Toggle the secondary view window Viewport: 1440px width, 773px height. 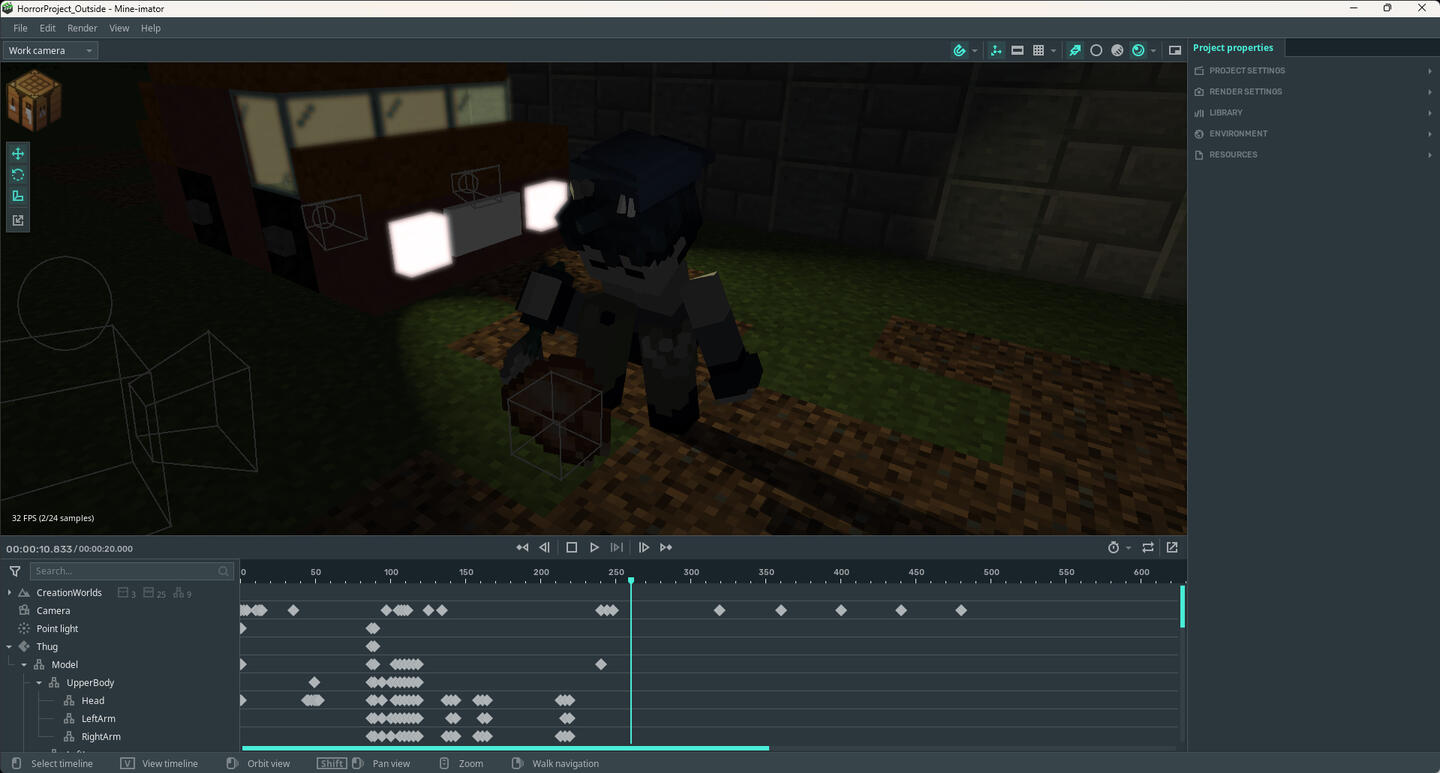(1175, 50)
